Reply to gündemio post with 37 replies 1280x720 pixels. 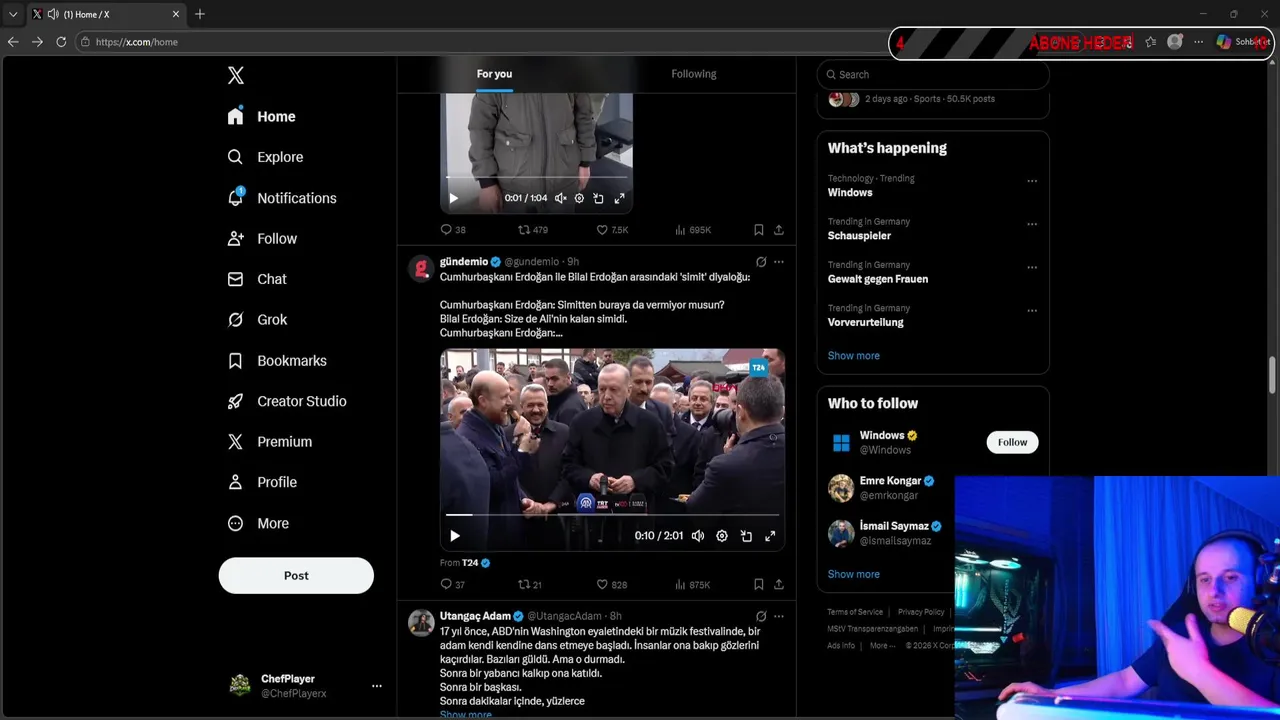pos(453,585)
